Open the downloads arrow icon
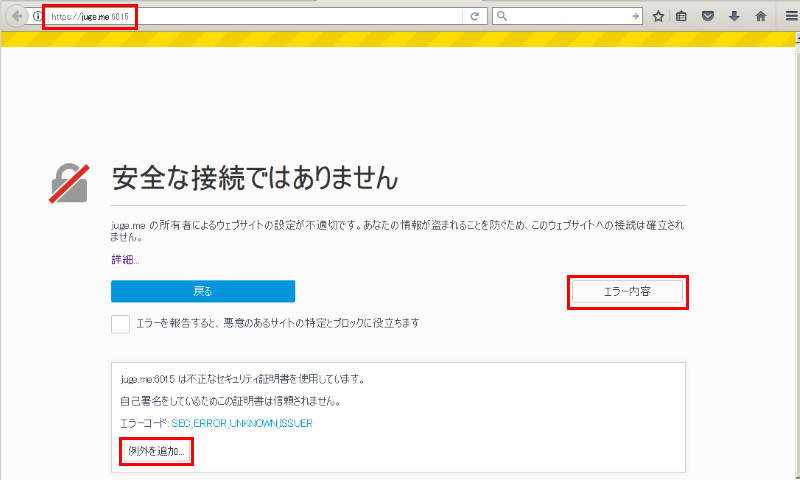Image resolution: width=800 pixels, height=480 pixels. point(734,16)
